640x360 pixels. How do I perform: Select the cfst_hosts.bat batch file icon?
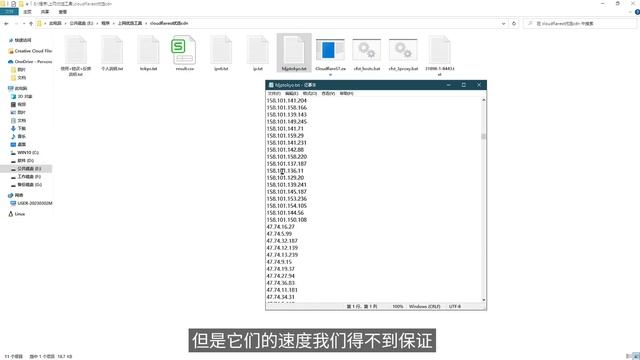(x=367, y=50)
